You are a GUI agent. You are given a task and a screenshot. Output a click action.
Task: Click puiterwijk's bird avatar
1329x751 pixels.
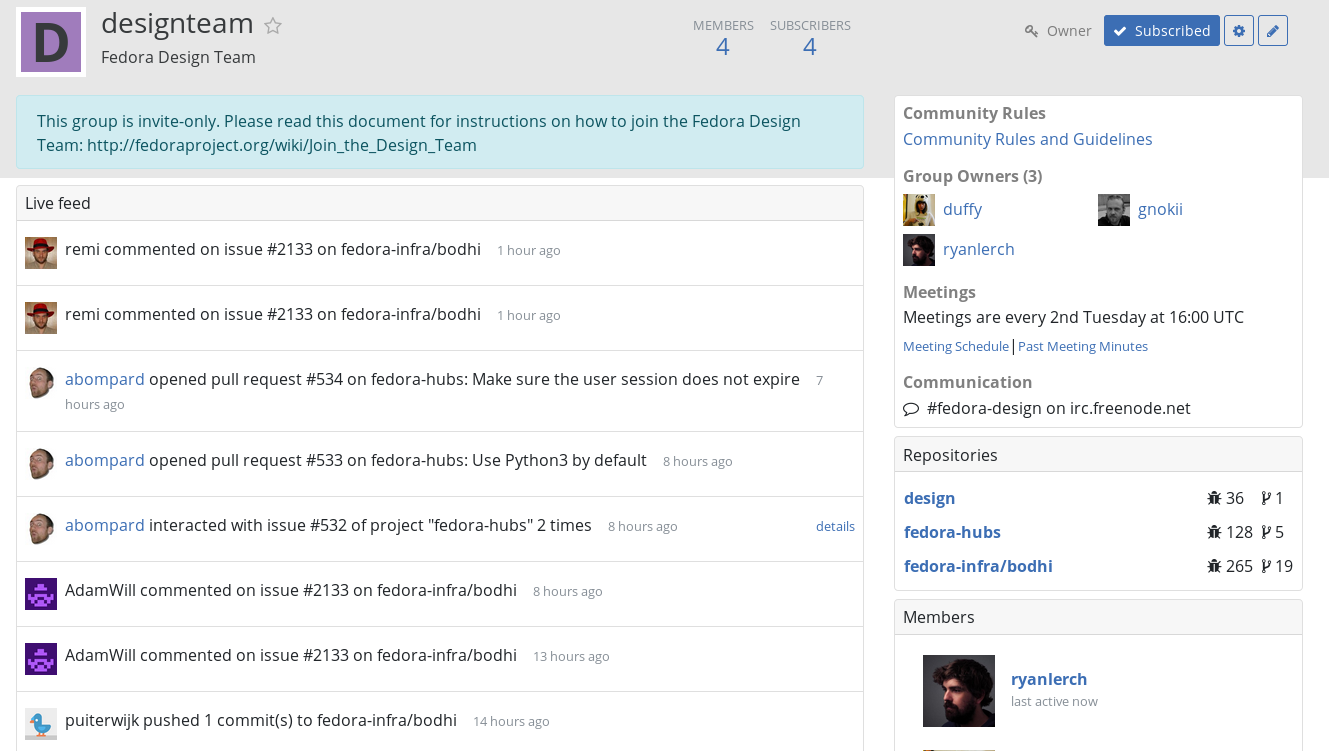(41, 724)
